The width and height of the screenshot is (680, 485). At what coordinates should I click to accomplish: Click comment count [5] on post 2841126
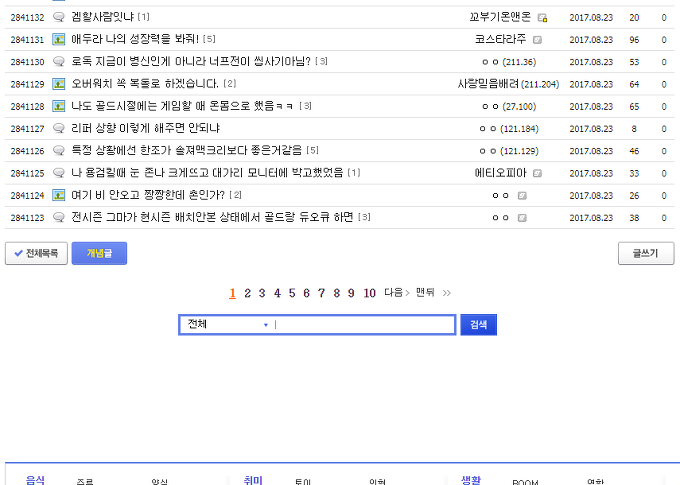312,150
